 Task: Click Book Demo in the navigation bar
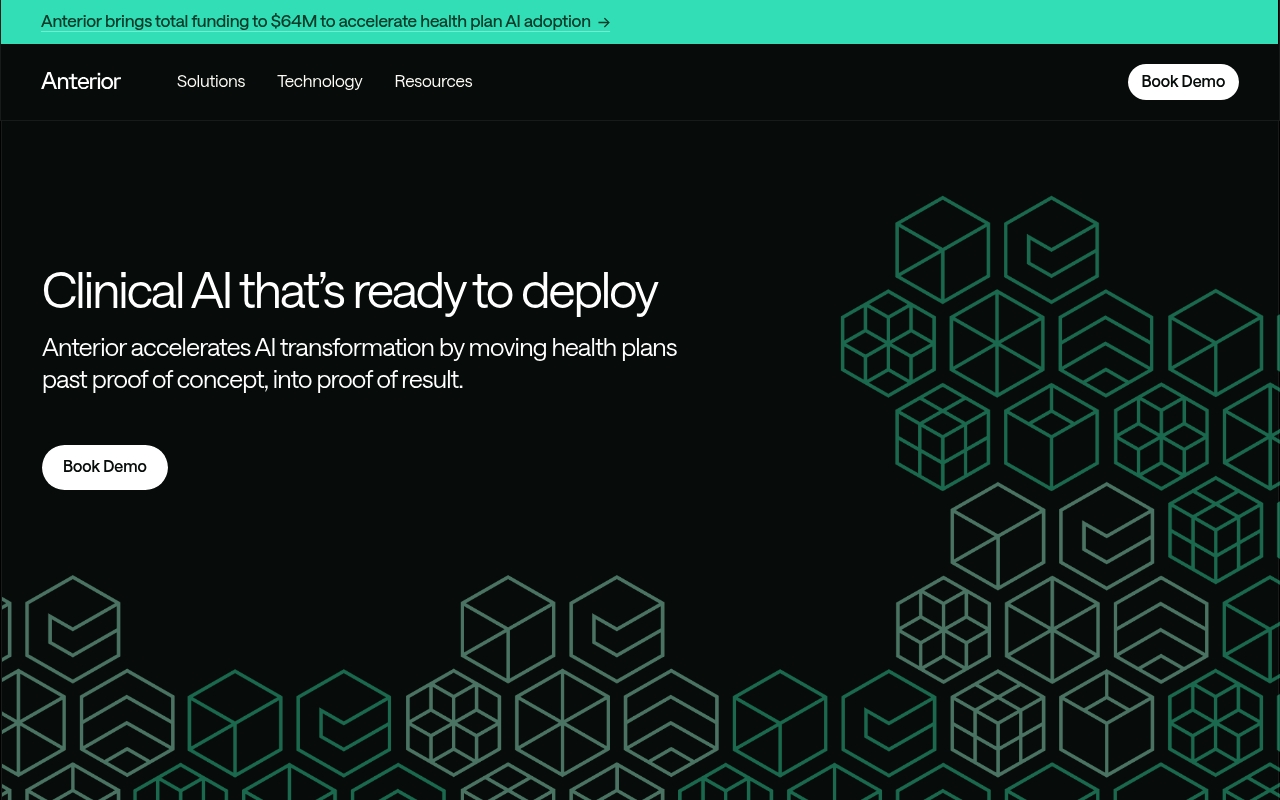(1183, 82)
